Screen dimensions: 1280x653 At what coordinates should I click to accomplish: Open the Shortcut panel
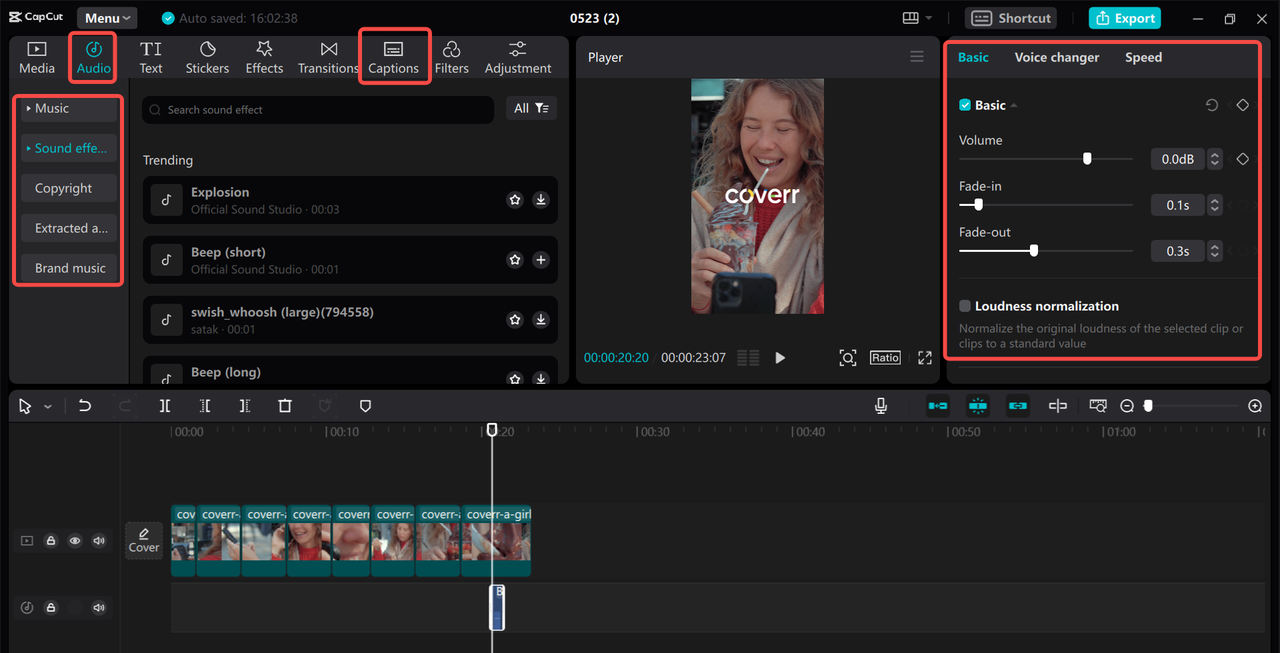pos(1012,18)
